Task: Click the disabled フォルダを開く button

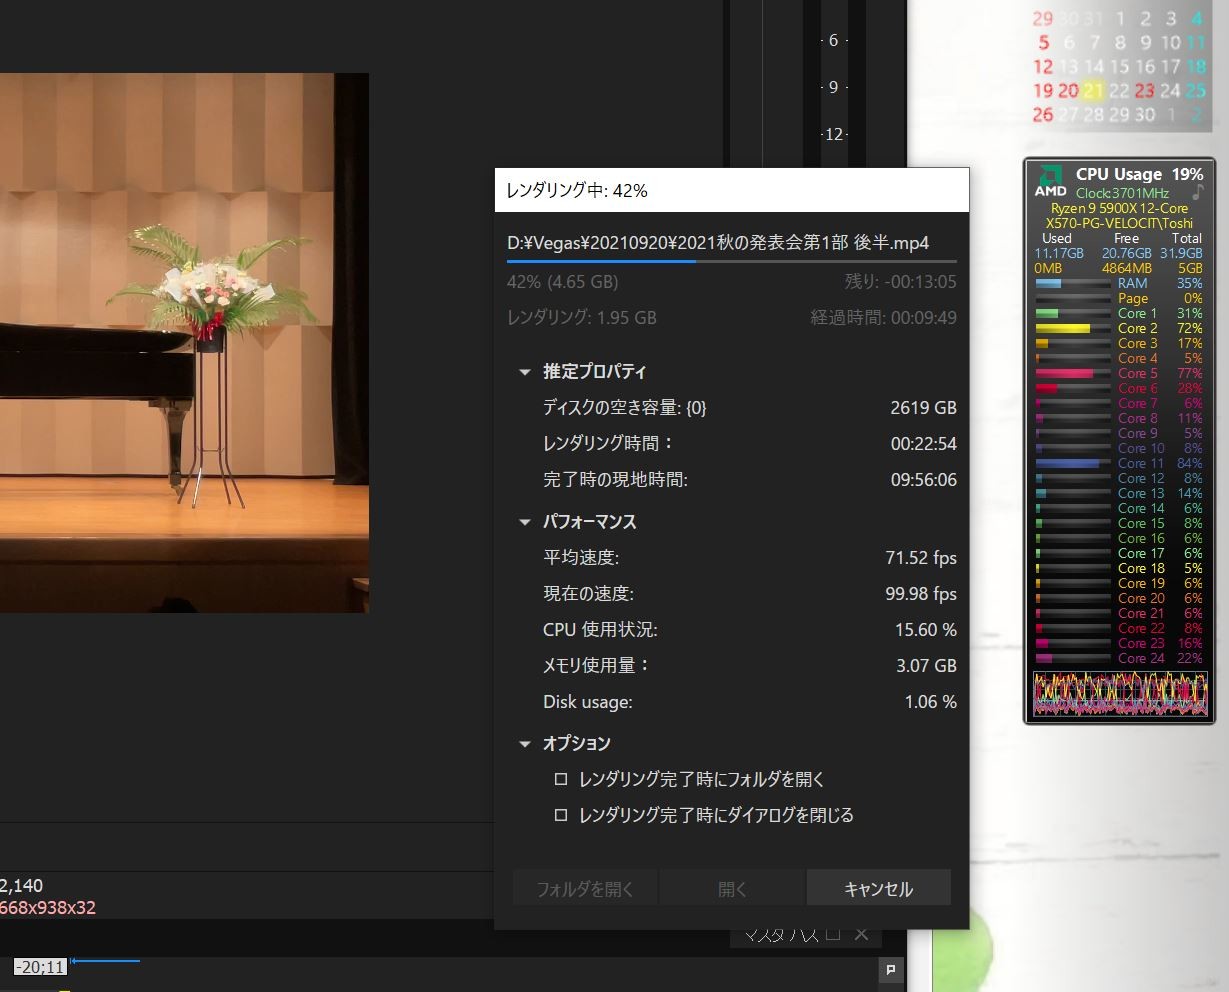Action: click(585, 888)
